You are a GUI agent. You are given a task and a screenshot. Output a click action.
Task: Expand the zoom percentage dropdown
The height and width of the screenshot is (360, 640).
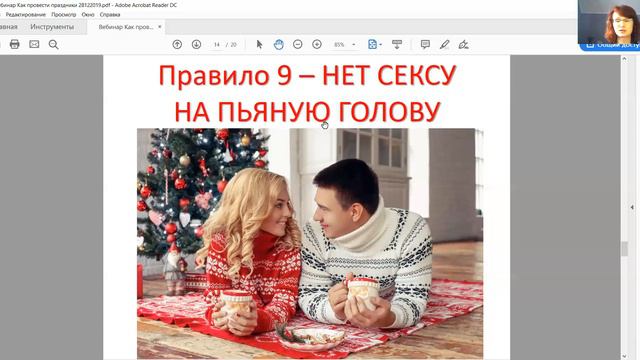353,44
